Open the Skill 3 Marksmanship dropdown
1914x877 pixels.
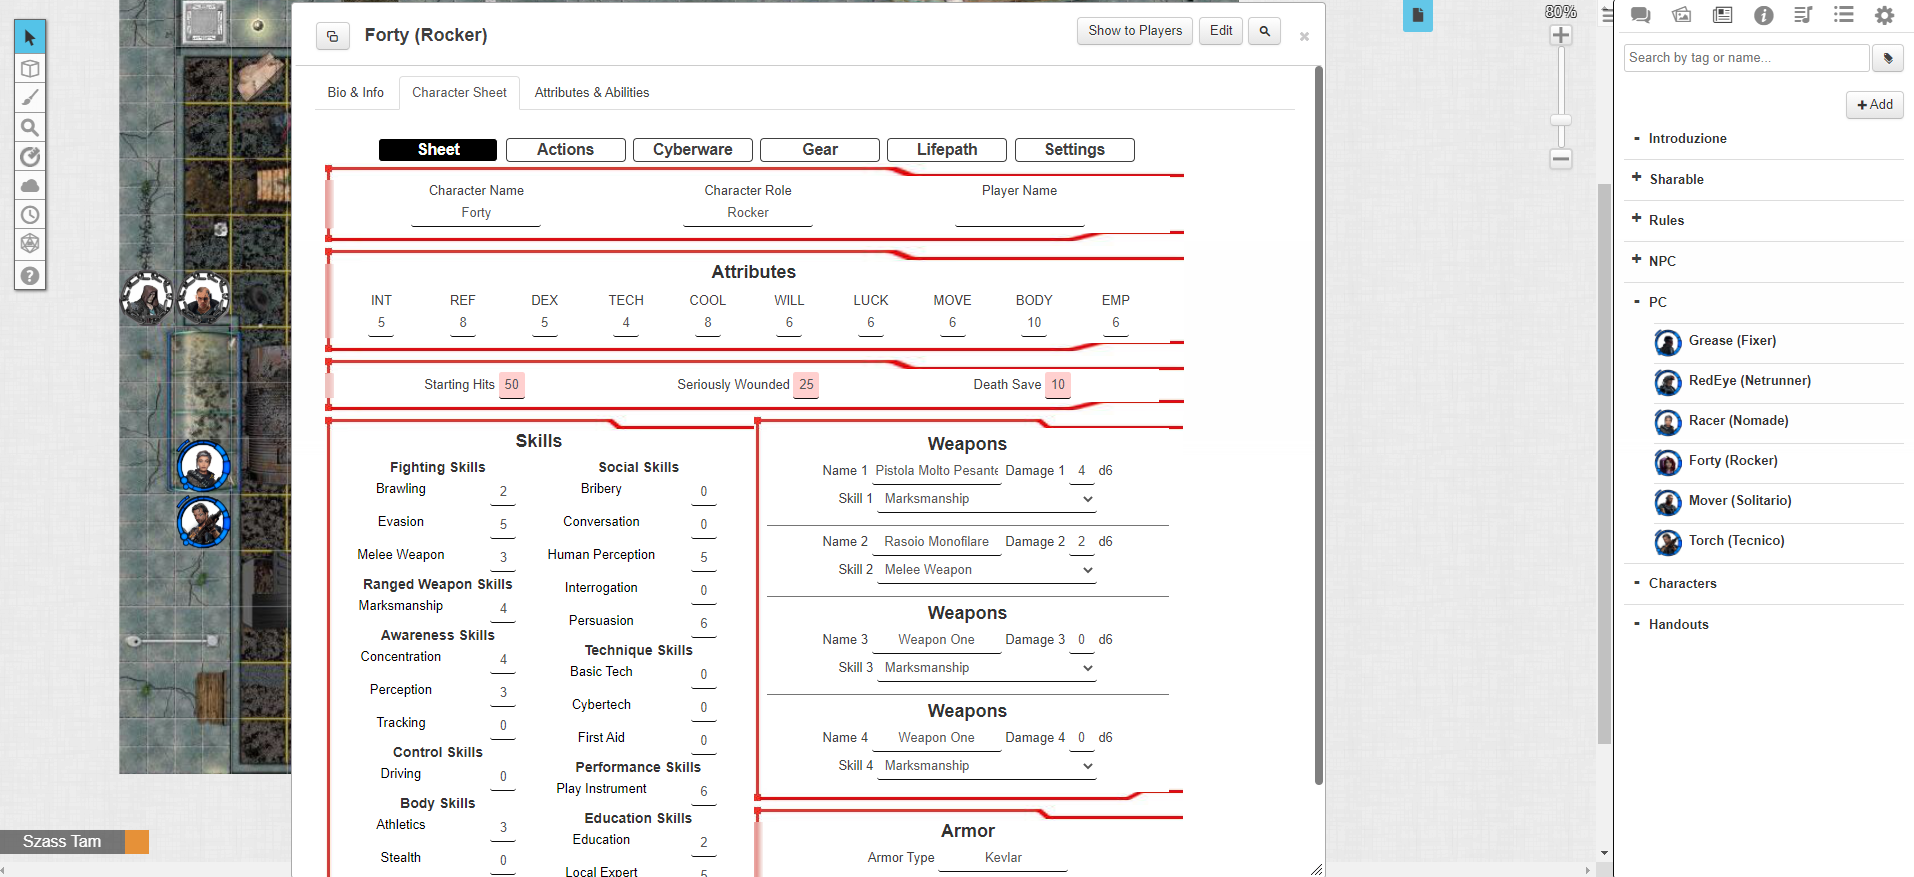pos(987,668)
